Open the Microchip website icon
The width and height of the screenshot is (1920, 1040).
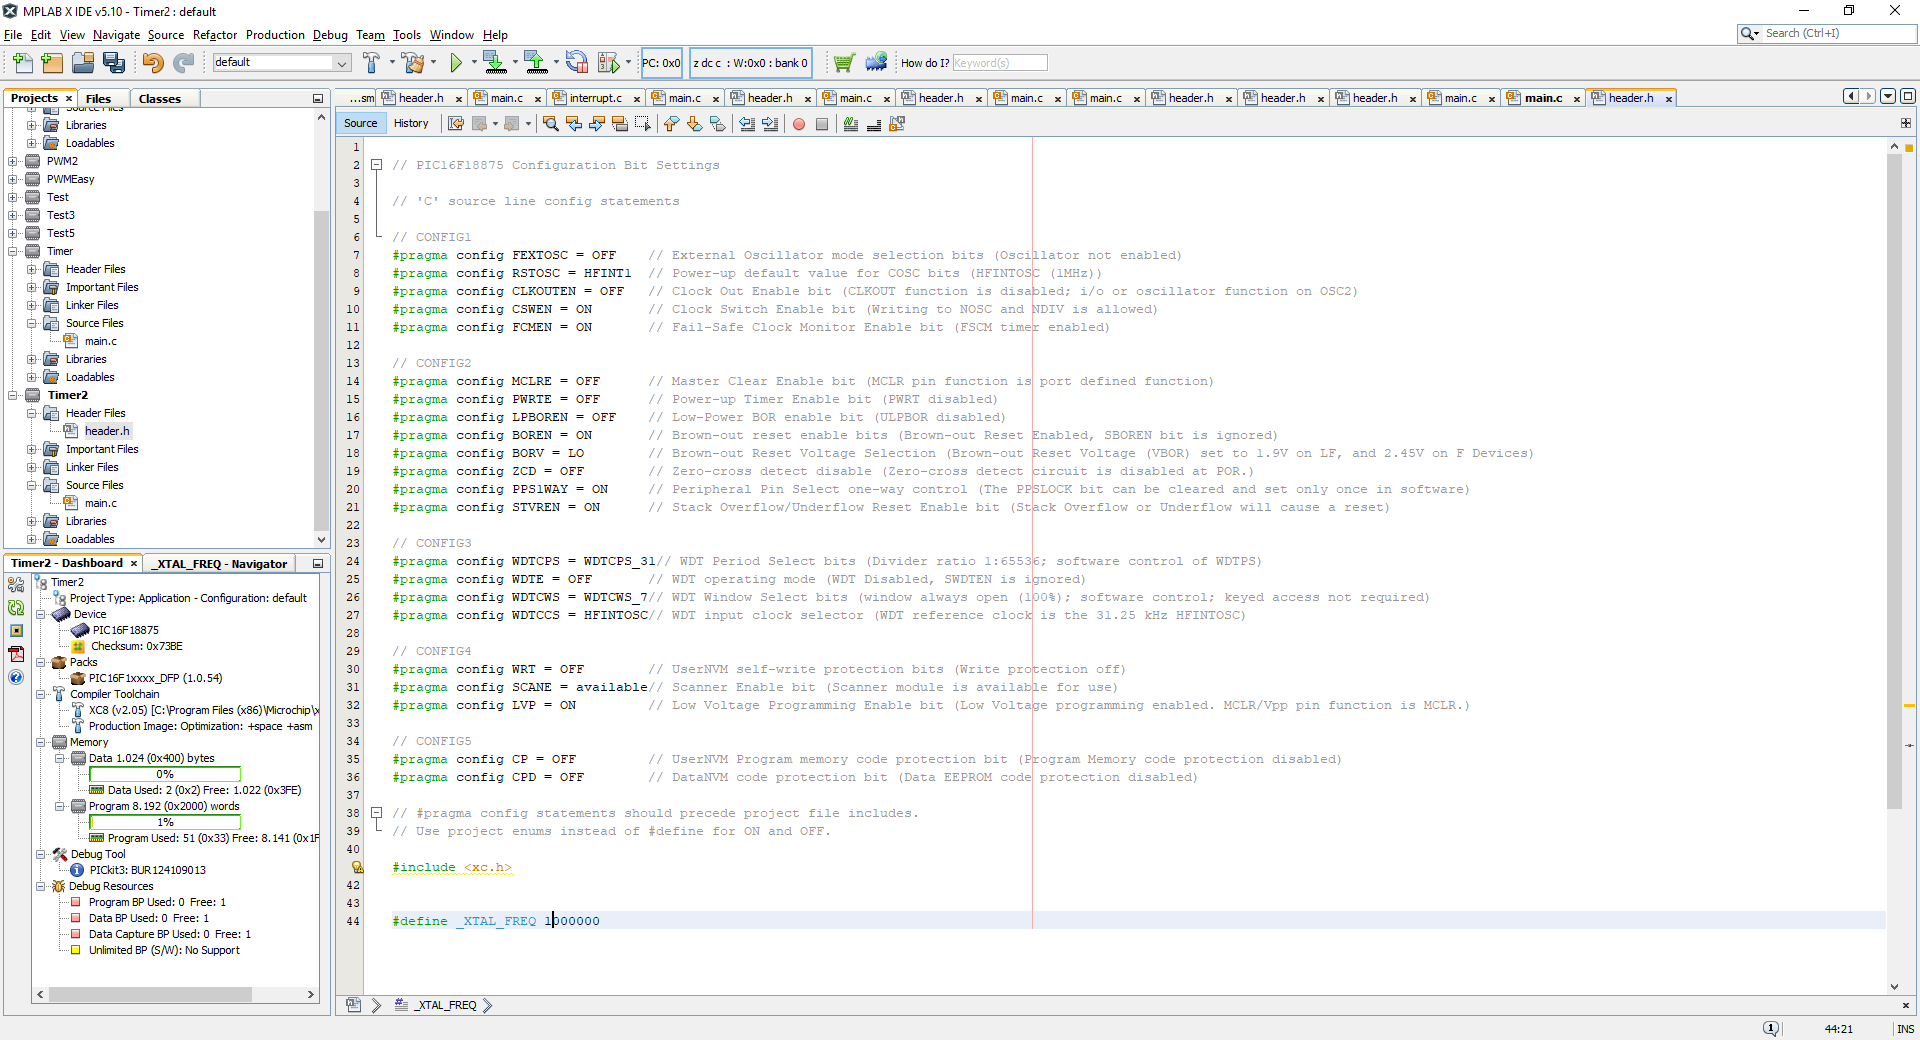[876, 63]
